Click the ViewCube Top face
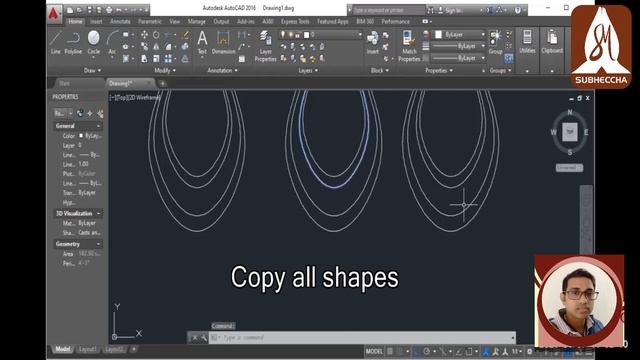640x360 pixels. click(x=570, y=132)
